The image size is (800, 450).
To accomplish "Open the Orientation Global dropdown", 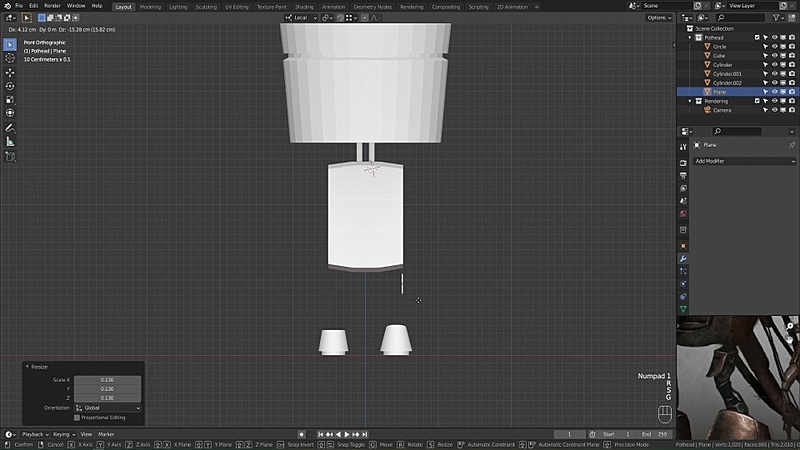I will [108, 408].
